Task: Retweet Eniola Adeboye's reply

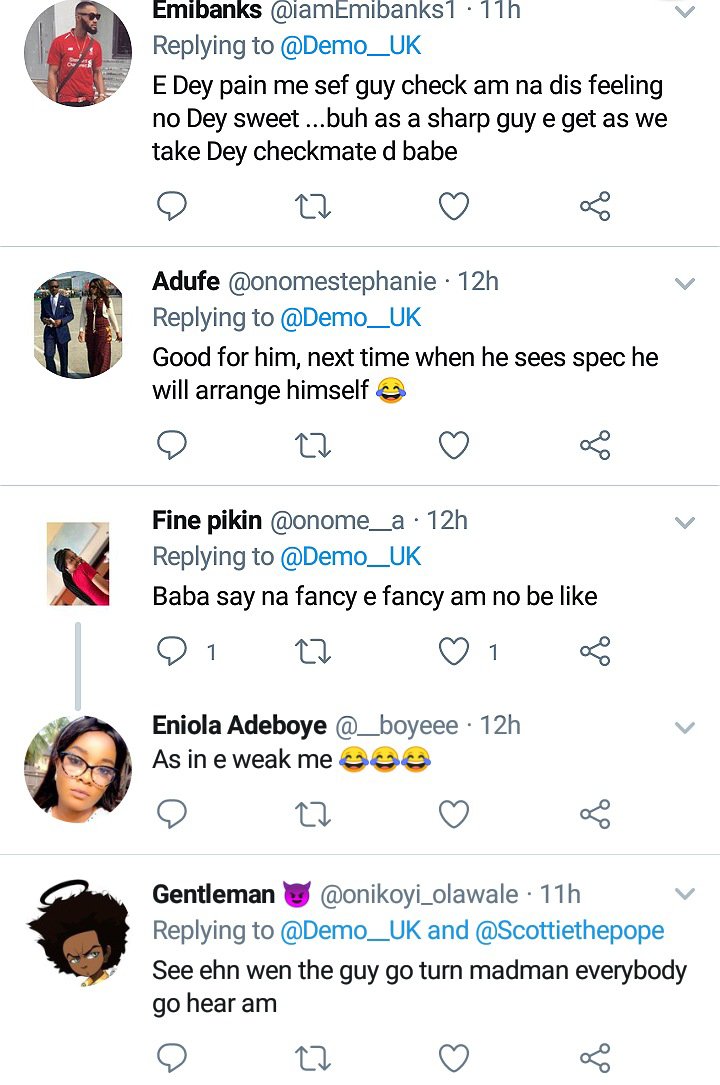Action: coord(313,815)
